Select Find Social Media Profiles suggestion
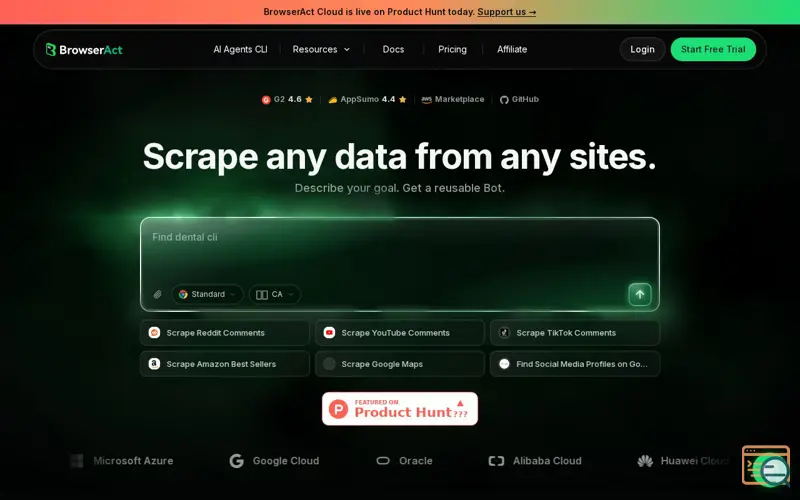This screenshot has width=800, height=500. pyautogui.click(x=575, y=364)
